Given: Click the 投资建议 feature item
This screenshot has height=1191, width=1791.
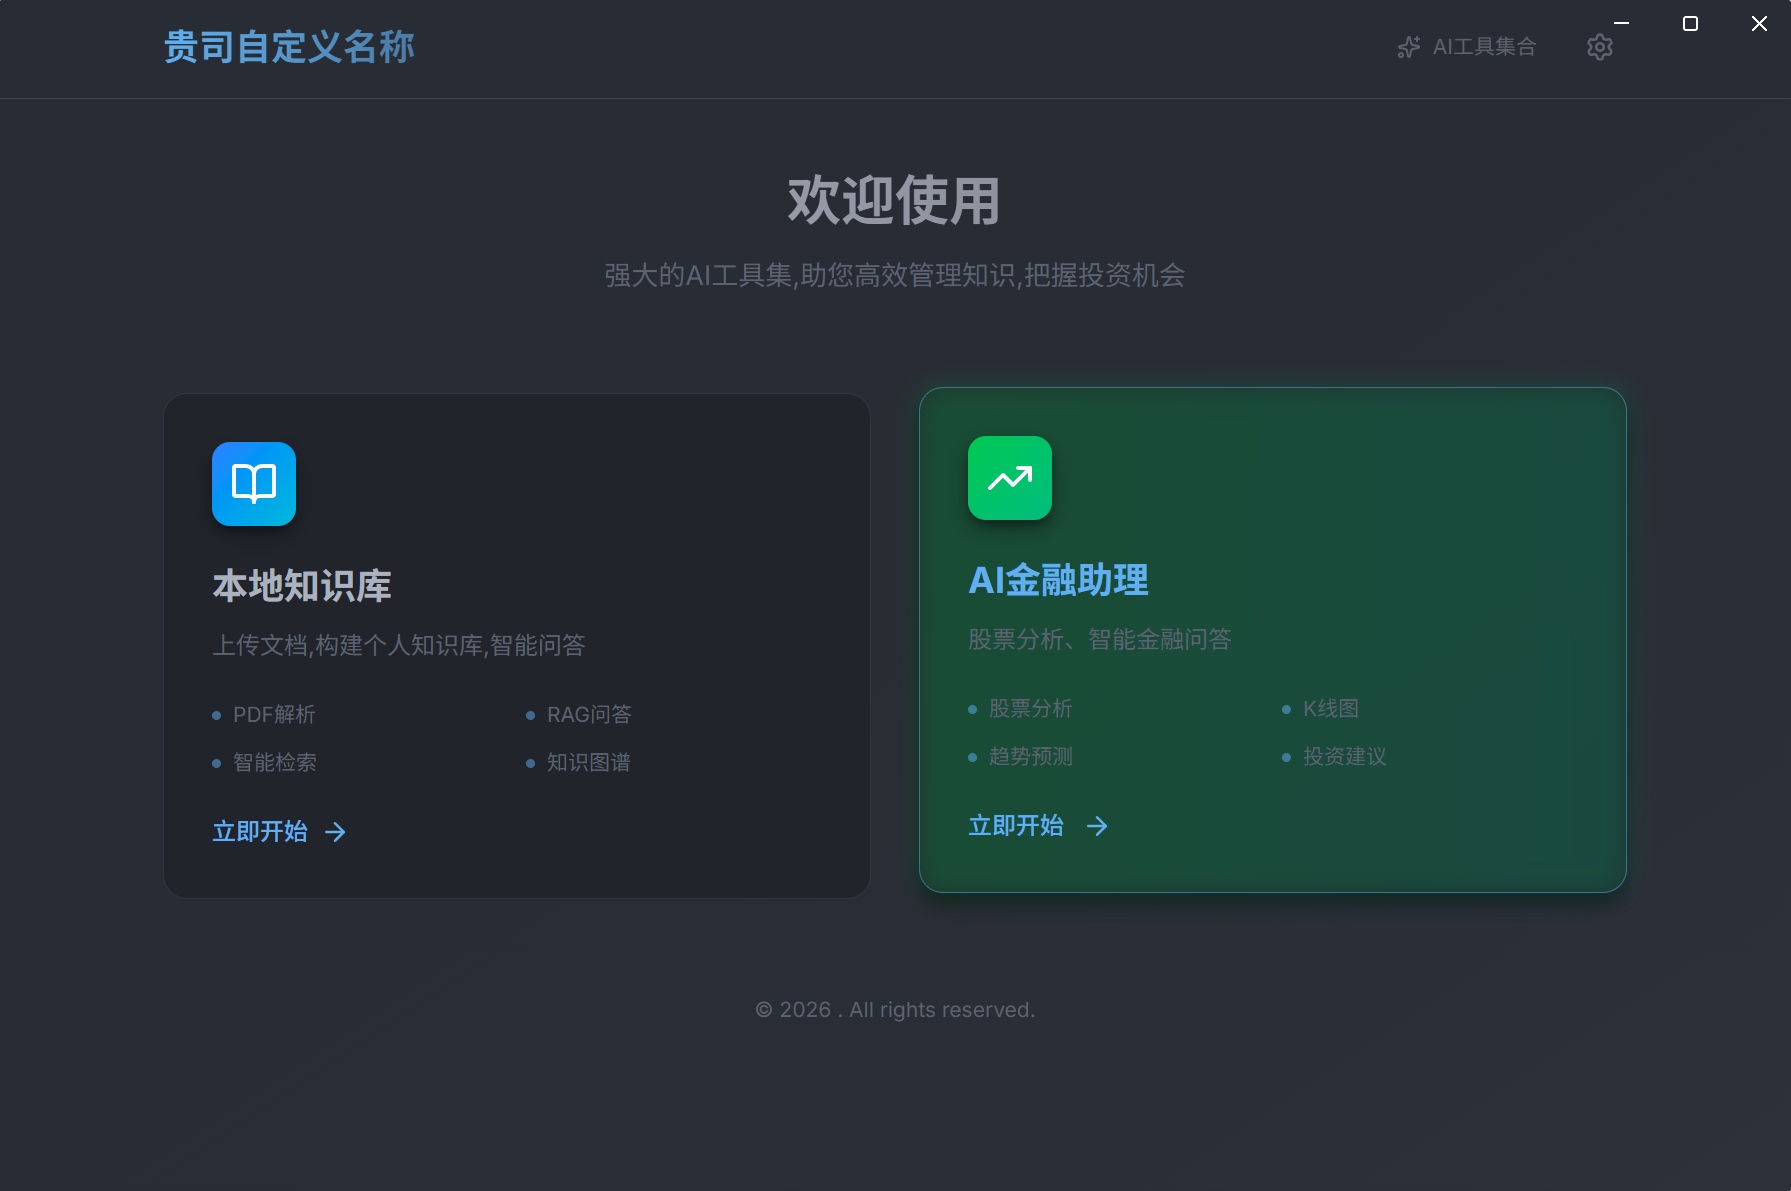Looking at the screenshot, I should (x=1344, y=757).
